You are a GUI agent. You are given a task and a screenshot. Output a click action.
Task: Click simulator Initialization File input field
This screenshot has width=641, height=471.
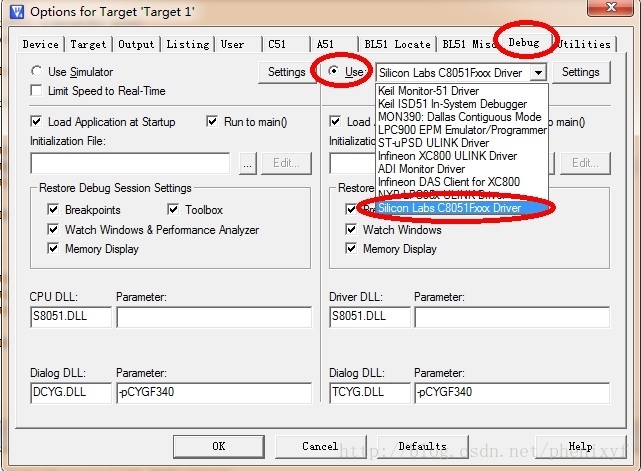[130, 164]
